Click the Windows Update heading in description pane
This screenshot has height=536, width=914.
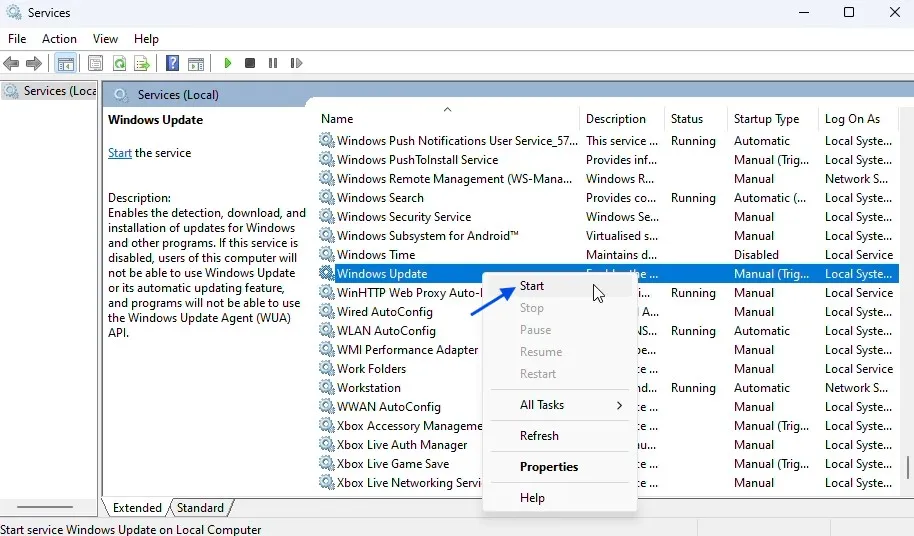pyautogui.click(x=156, y=119)
